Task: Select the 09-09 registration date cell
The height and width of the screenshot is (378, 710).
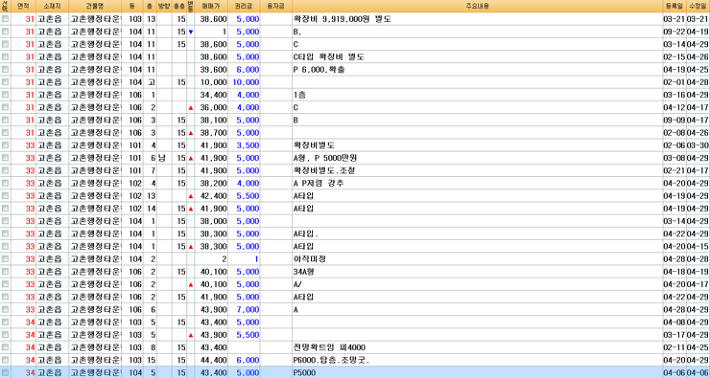Action: tap(674, 120)
